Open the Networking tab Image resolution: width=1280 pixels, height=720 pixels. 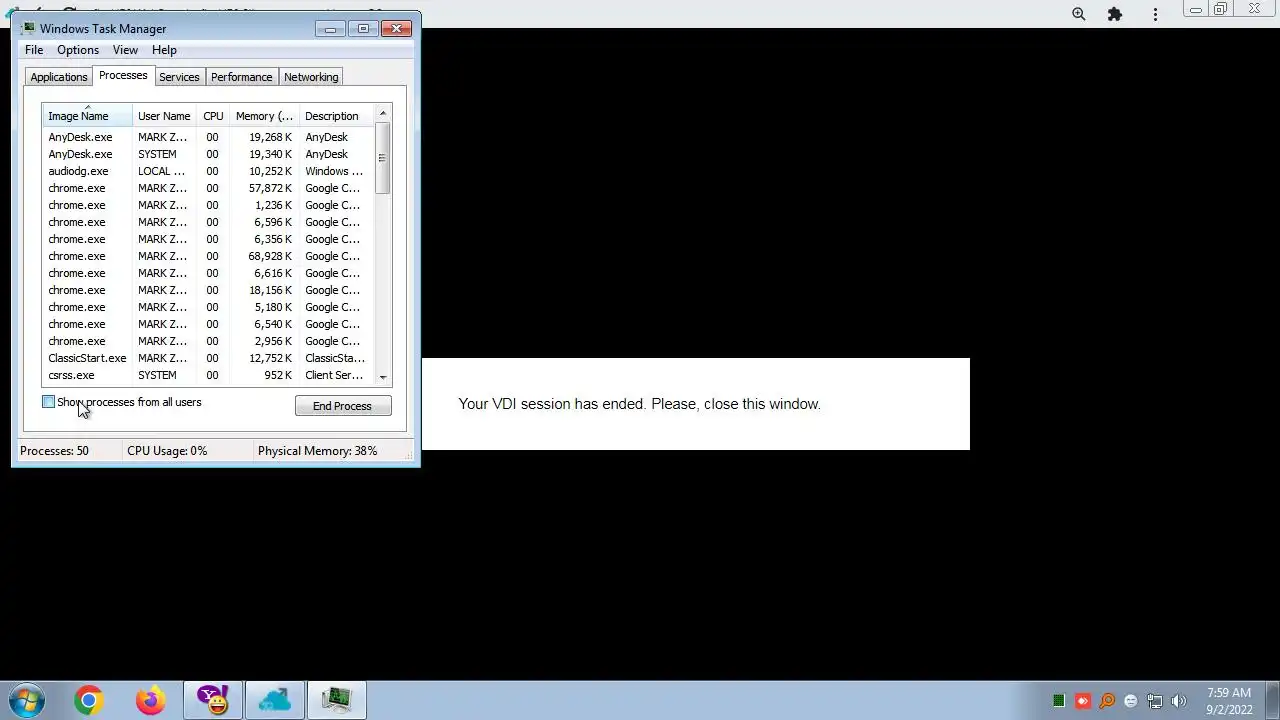311,77
